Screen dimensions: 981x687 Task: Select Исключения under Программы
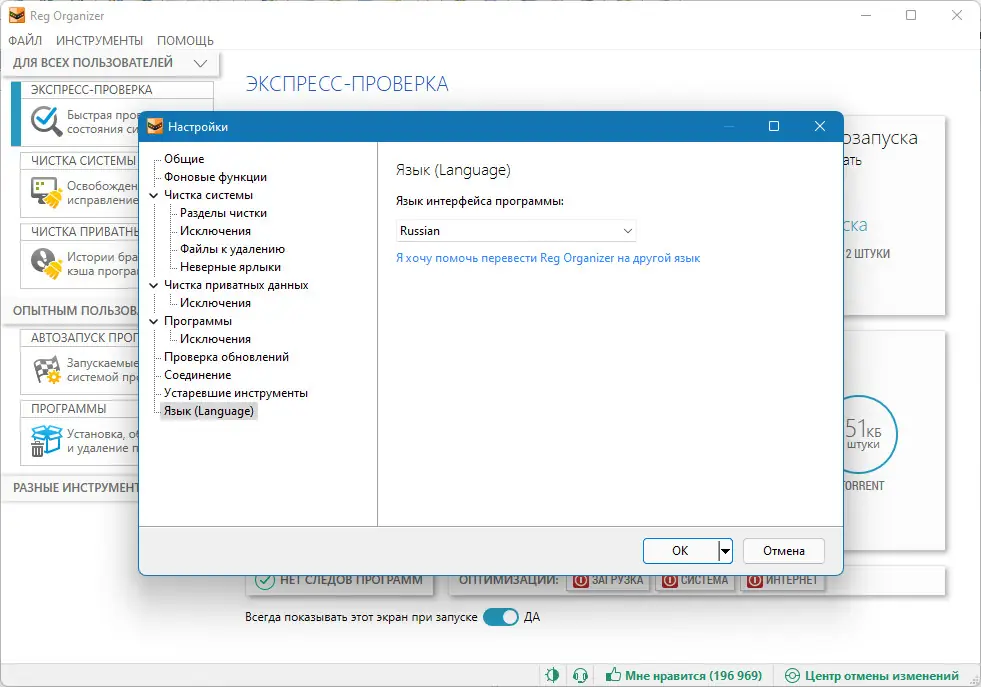215,339
